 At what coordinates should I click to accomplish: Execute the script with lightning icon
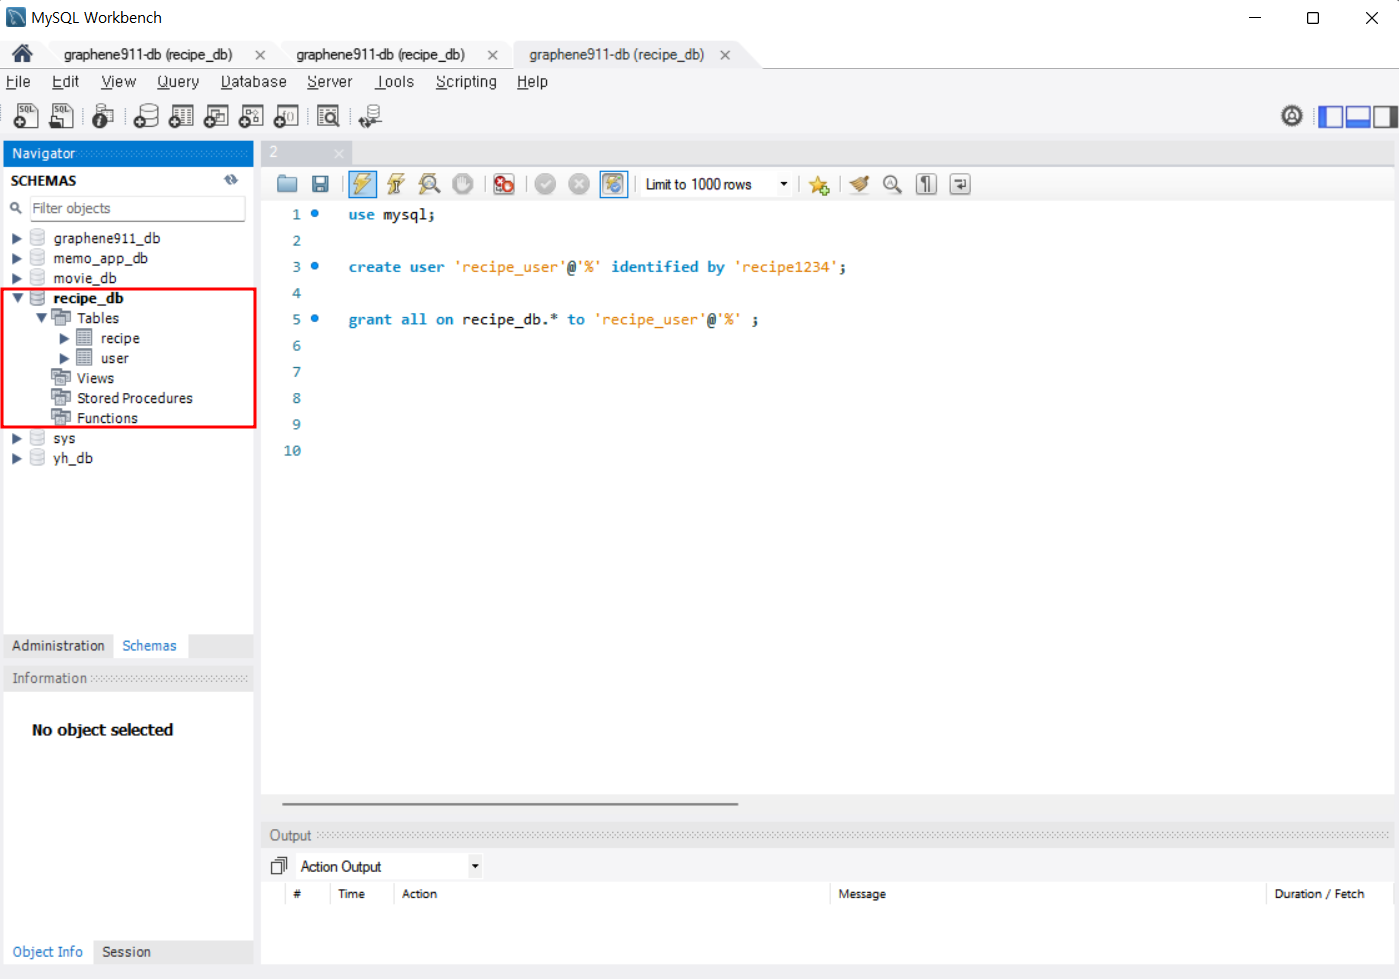pyautogui.click(x=362, y=184)
